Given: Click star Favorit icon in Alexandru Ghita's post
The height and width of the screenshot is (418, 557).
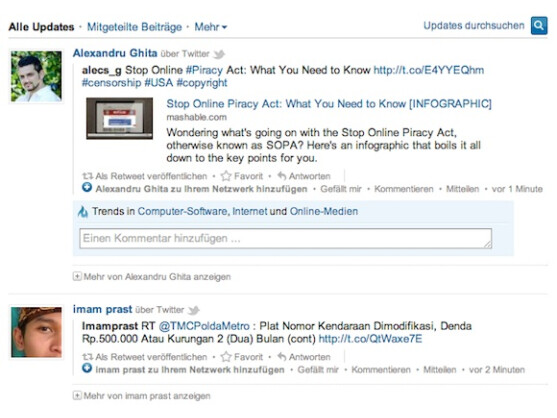Looking at the screenshot, I should pyautogui.click(x=226, y=176).
